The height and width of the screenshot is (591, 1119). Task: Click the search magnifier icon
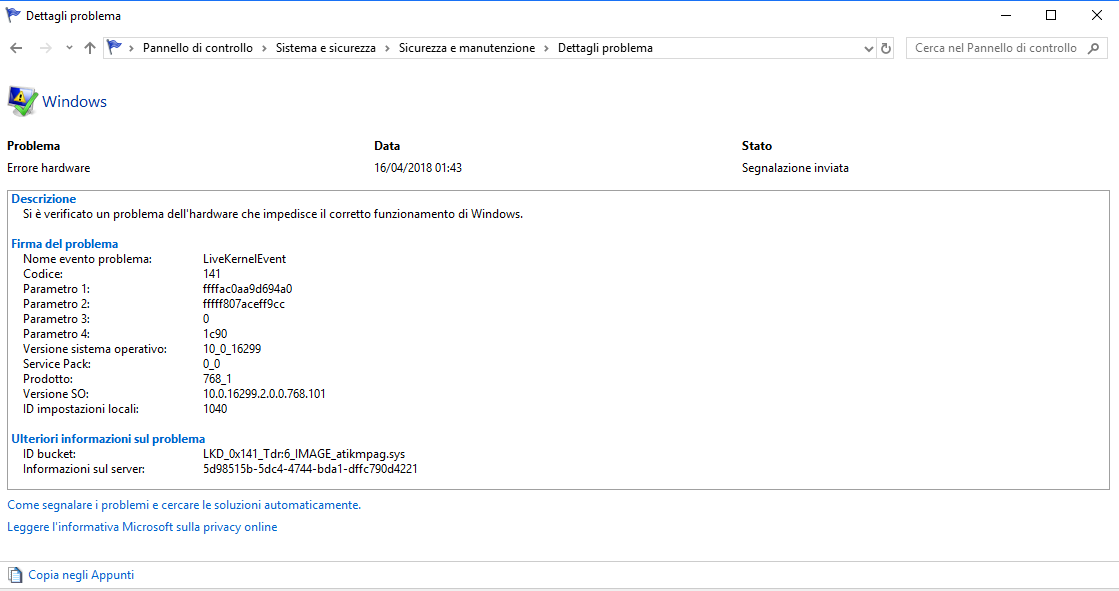1093,48
